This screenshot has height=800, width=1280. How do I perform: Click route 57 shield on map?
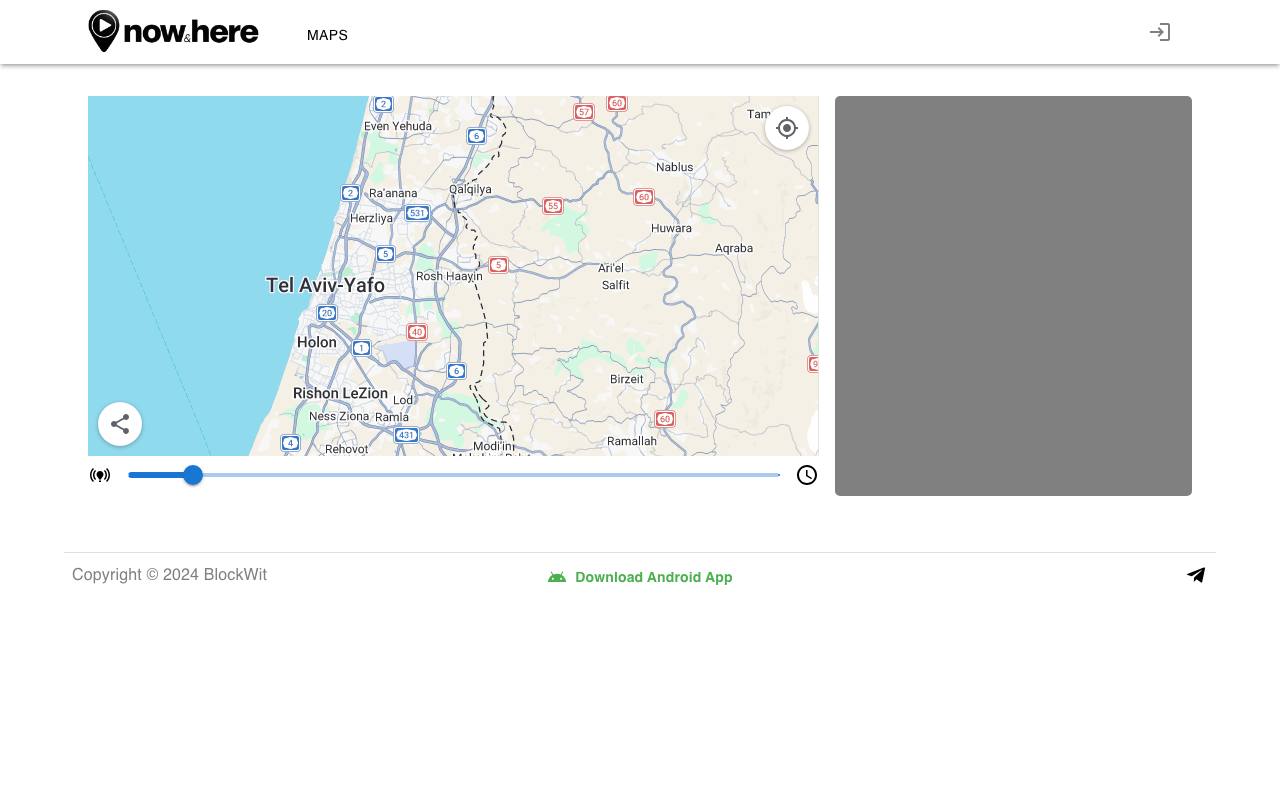(584, 112)
